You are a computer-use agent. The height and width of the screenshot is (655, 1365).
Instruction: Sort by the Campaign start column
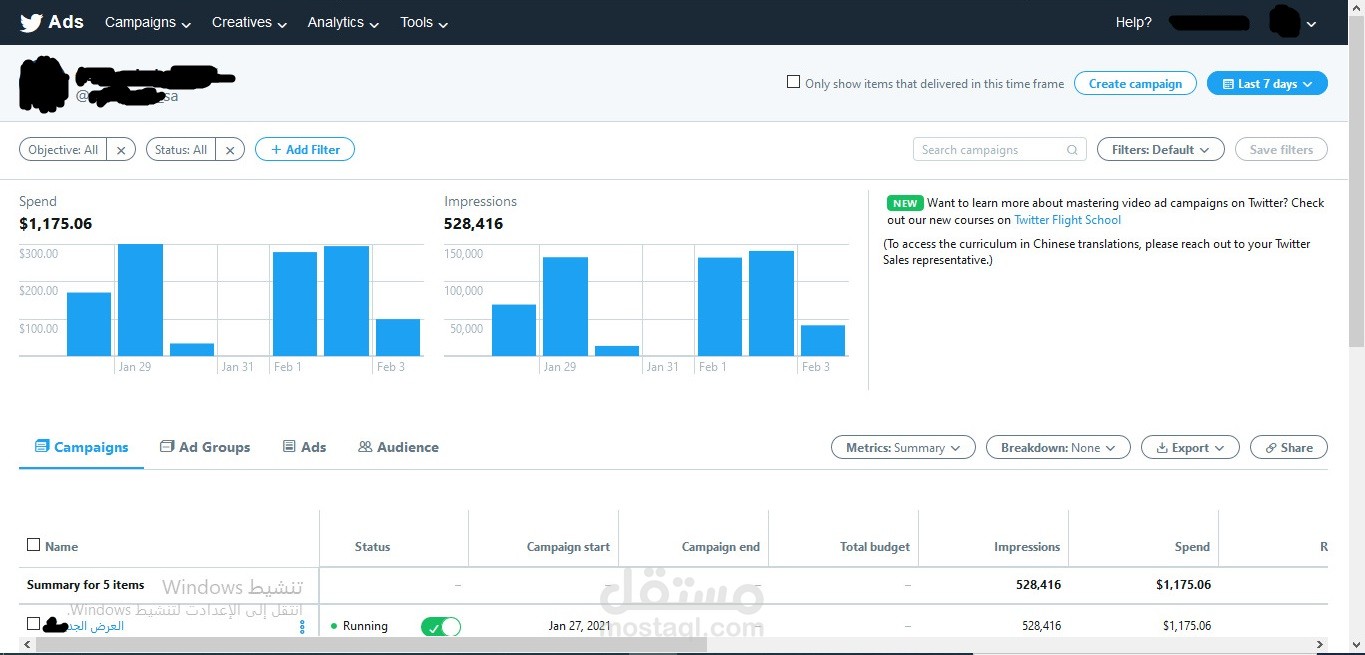[x=568, y=547]
